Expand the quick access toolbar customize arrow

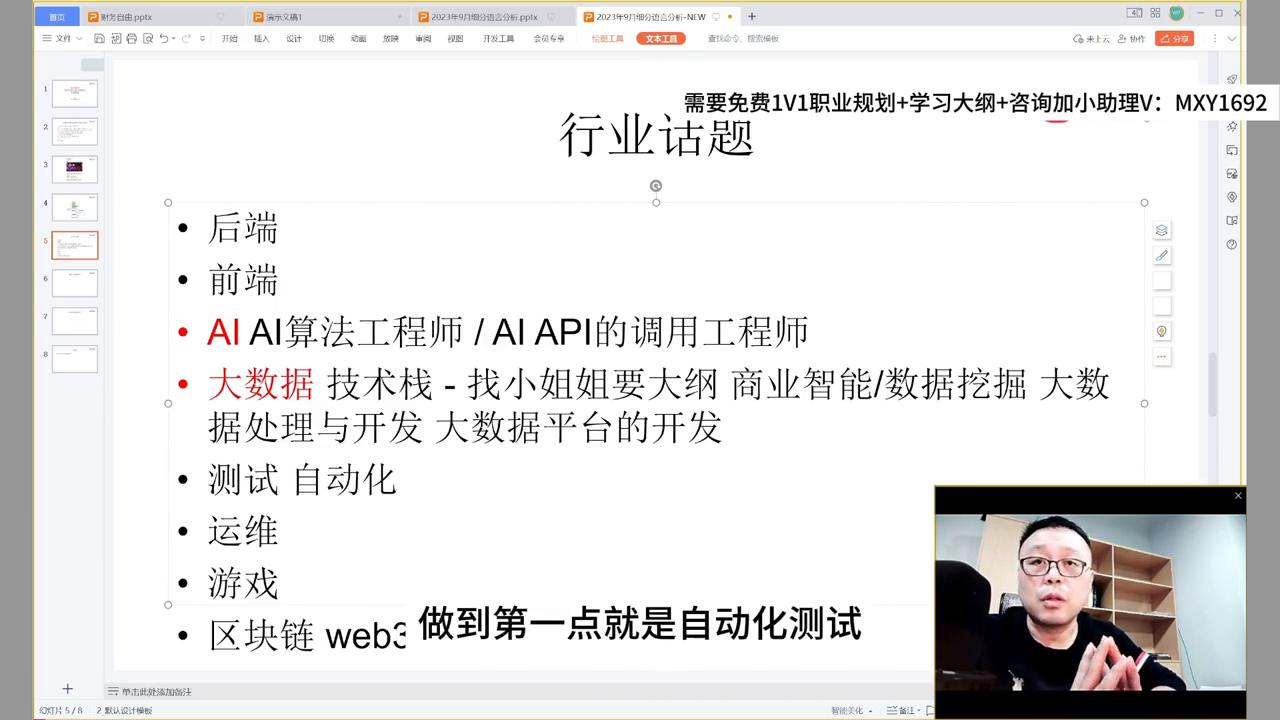pos(202,38)
